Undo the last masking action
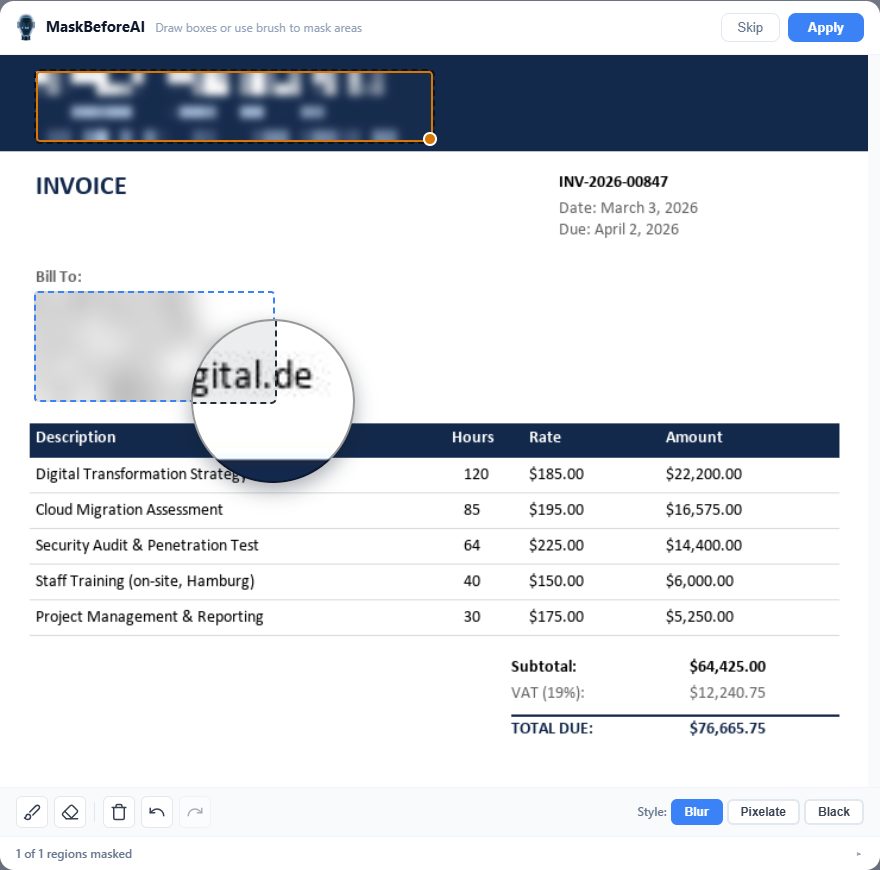This screenshot has height=870, width=880. tap(156, 811)
